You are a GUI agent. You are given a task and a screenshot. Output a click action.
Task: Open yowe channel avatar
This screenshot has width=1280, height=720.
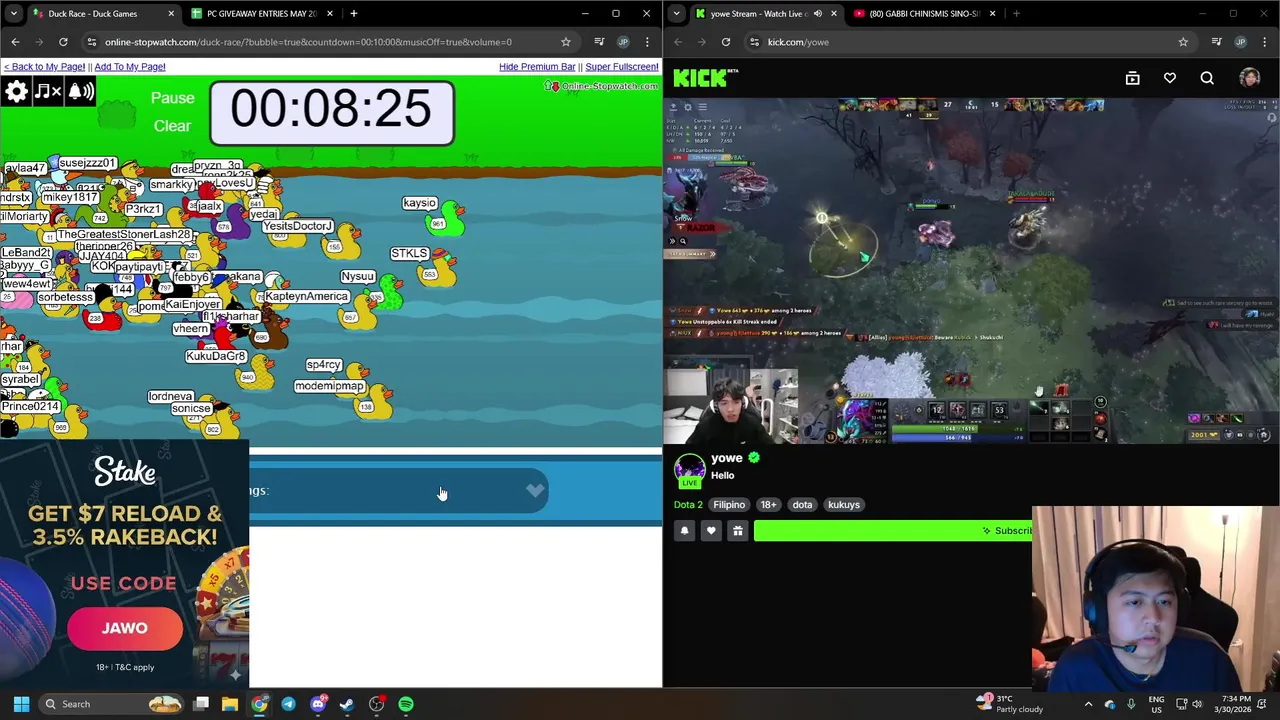[x=689, y=470]
